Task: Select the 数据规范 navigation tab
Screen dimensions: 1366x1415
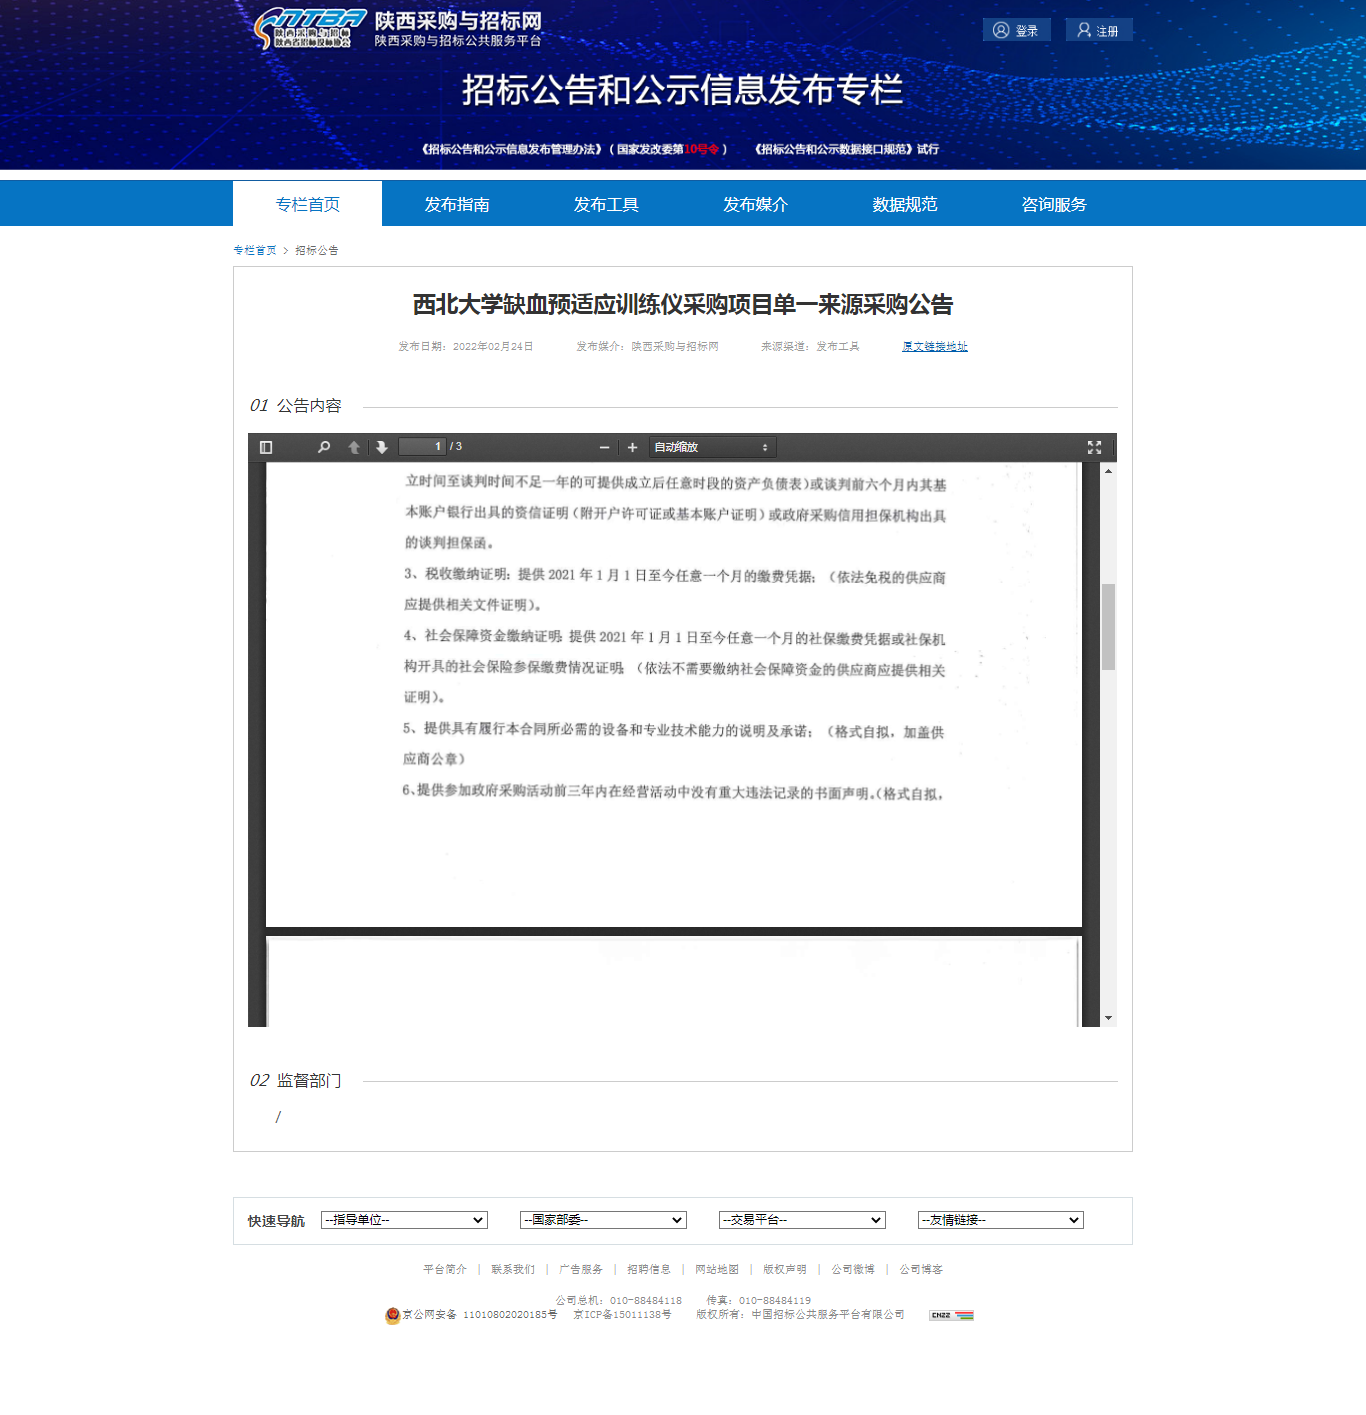Action: click(904, 204)
